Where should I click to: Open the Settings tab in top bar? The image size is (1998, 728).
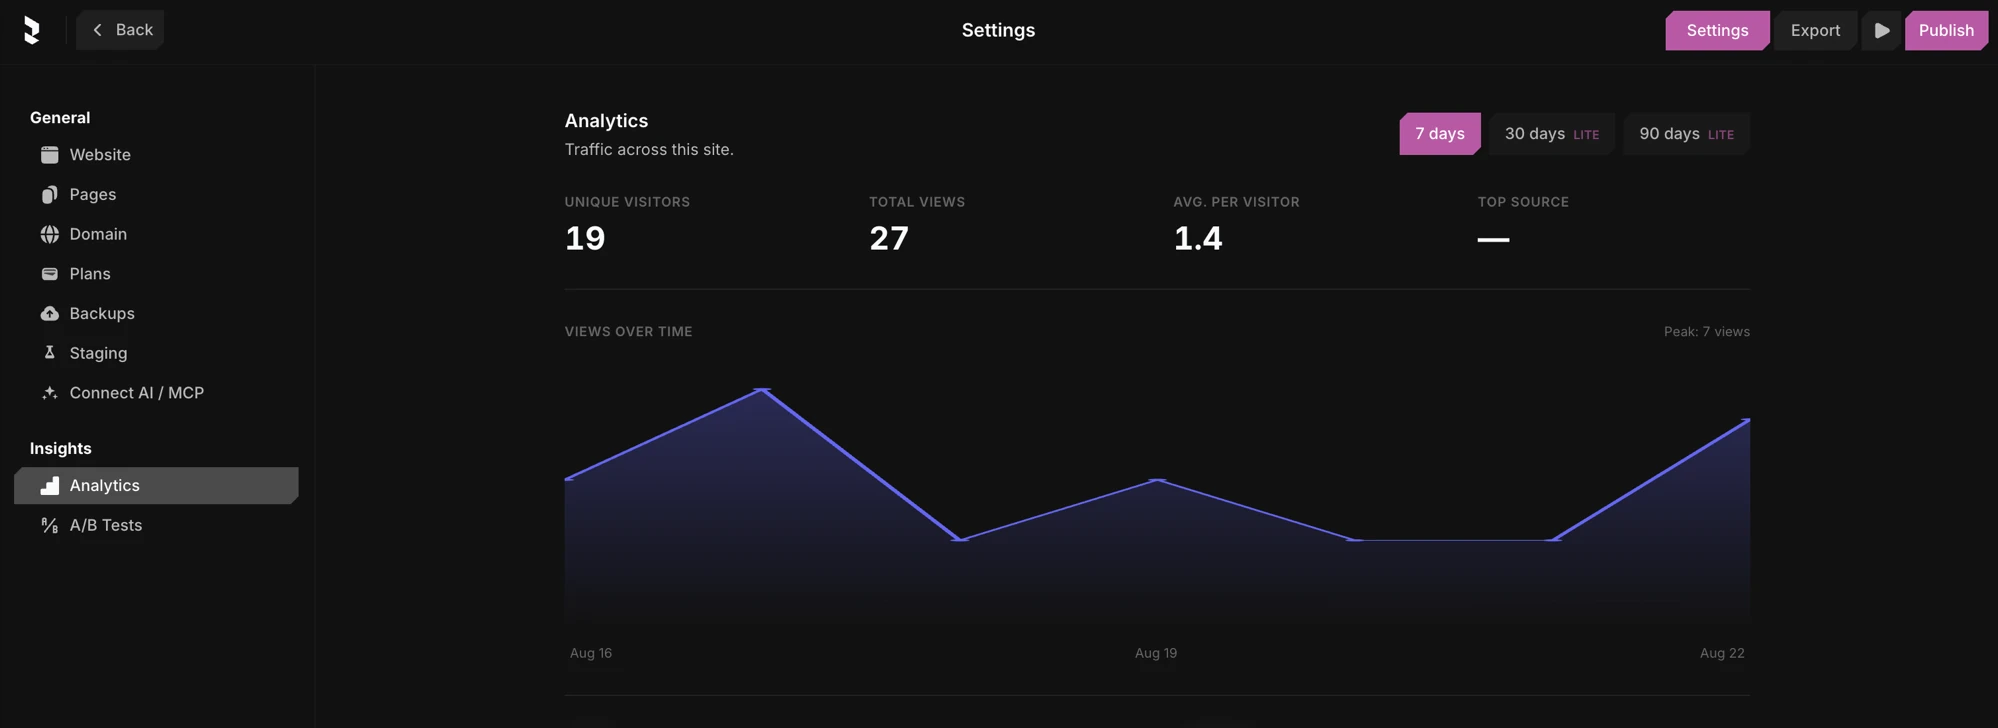pos(1716,30)
